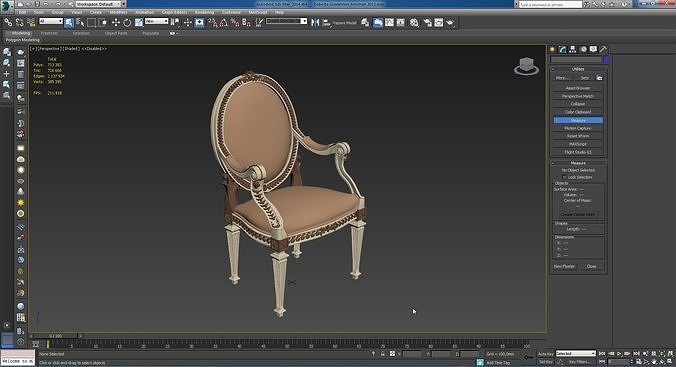Switch to the Freeform ribbon tab
The width and height of the screenshot is (676, 367).
[49, 33]
